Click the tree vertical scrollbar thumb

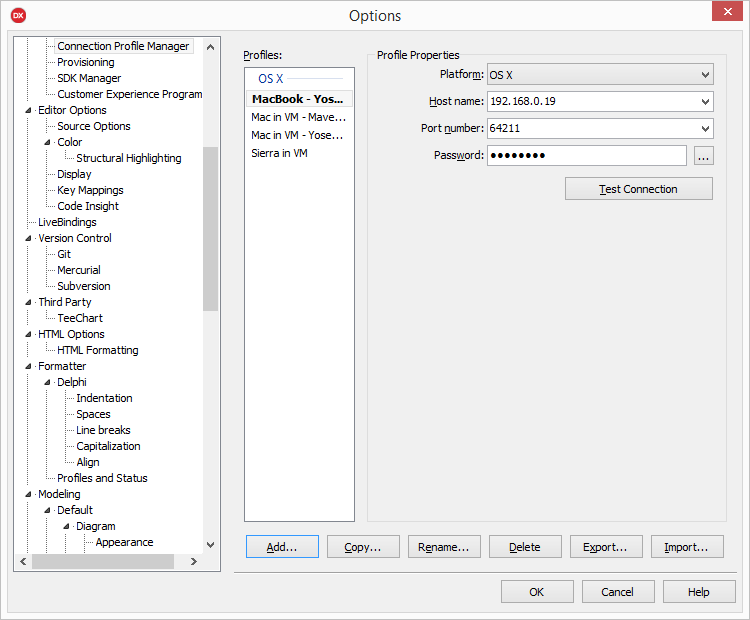(x=210, y=229)
